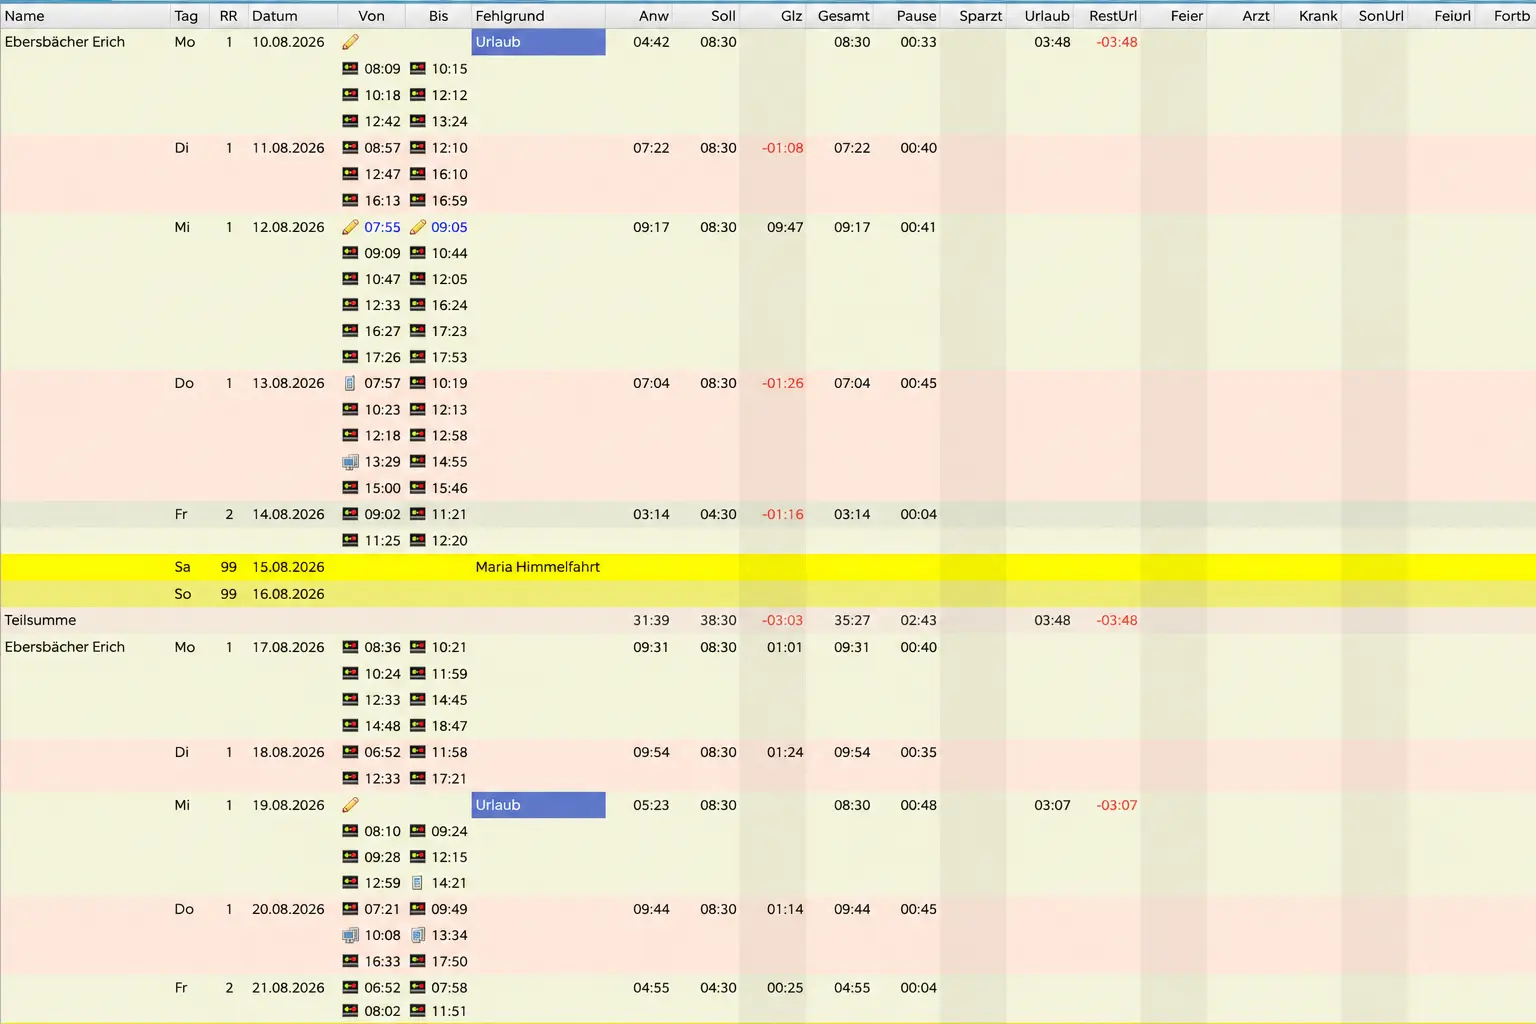Viewport: 1536px width, 1024px height.
Task: Select the device icon next to 07:57
Action: (x=350, y=383)
